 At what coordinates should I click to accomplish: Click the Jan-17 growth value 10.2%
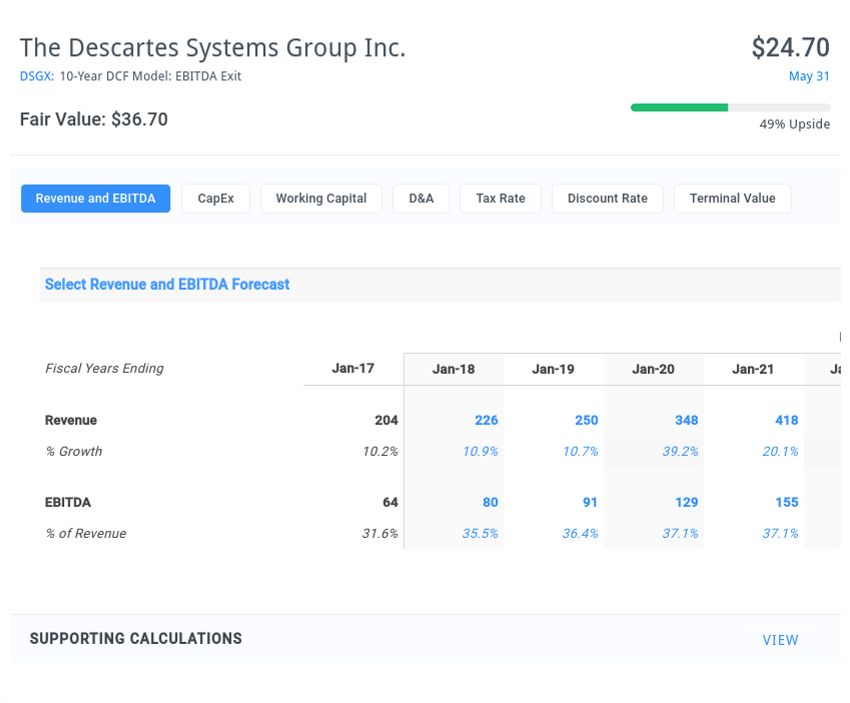[380, 451]
